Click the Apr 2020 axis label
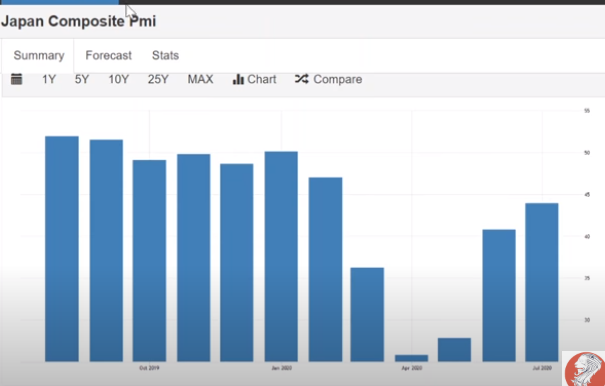 (x=412, y=368)
